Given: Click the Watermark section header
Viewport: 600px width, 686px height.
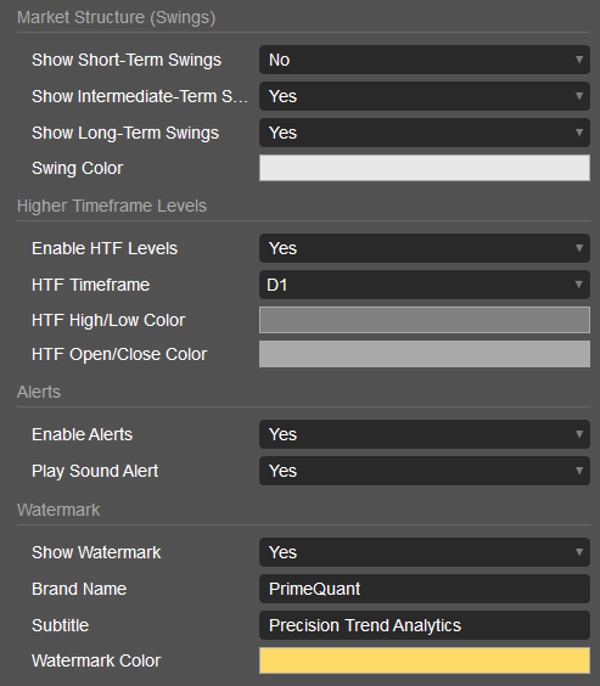Looking at the screenshot, I should [x=59, y=510].
